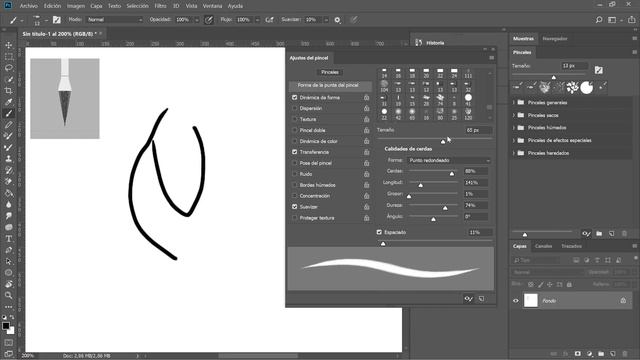Click the Fondo layer thumbnail

coord(531,300)
